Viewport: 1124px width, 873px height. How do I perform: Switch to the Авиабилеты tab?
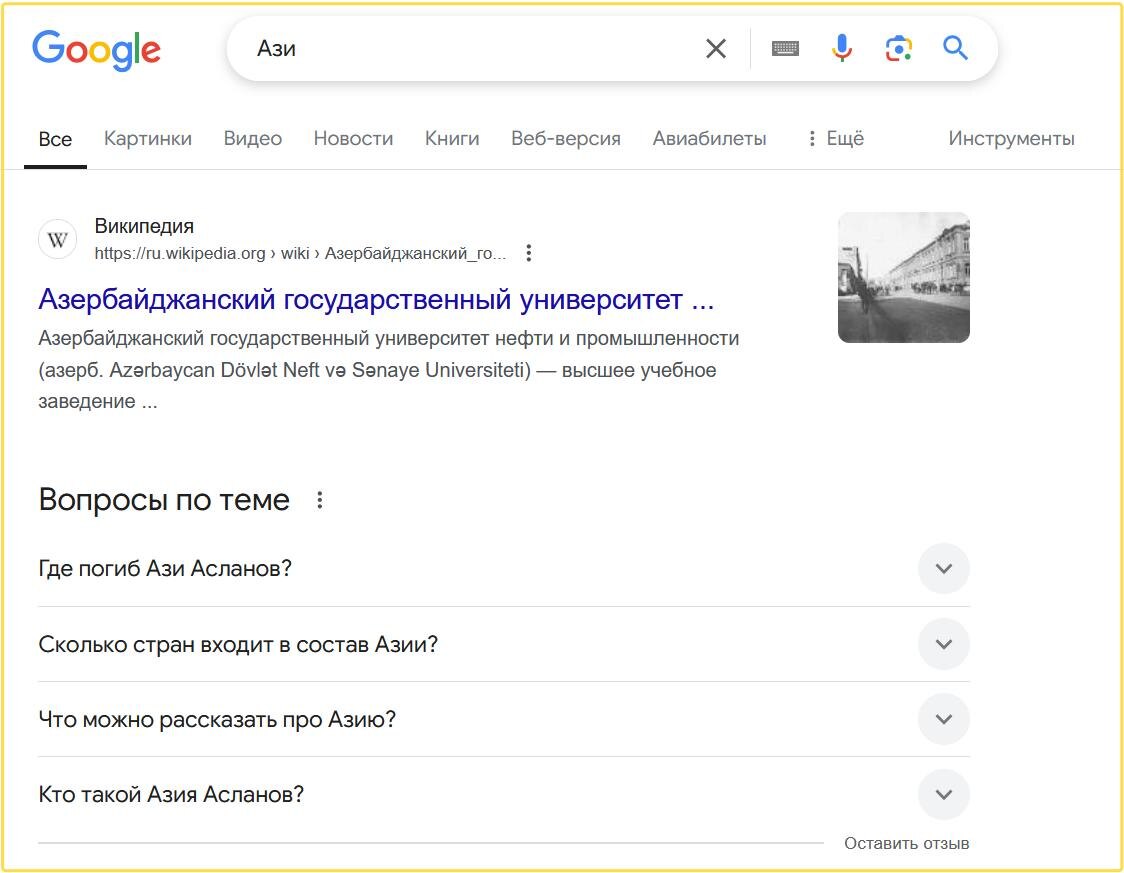tap(709, 138)
